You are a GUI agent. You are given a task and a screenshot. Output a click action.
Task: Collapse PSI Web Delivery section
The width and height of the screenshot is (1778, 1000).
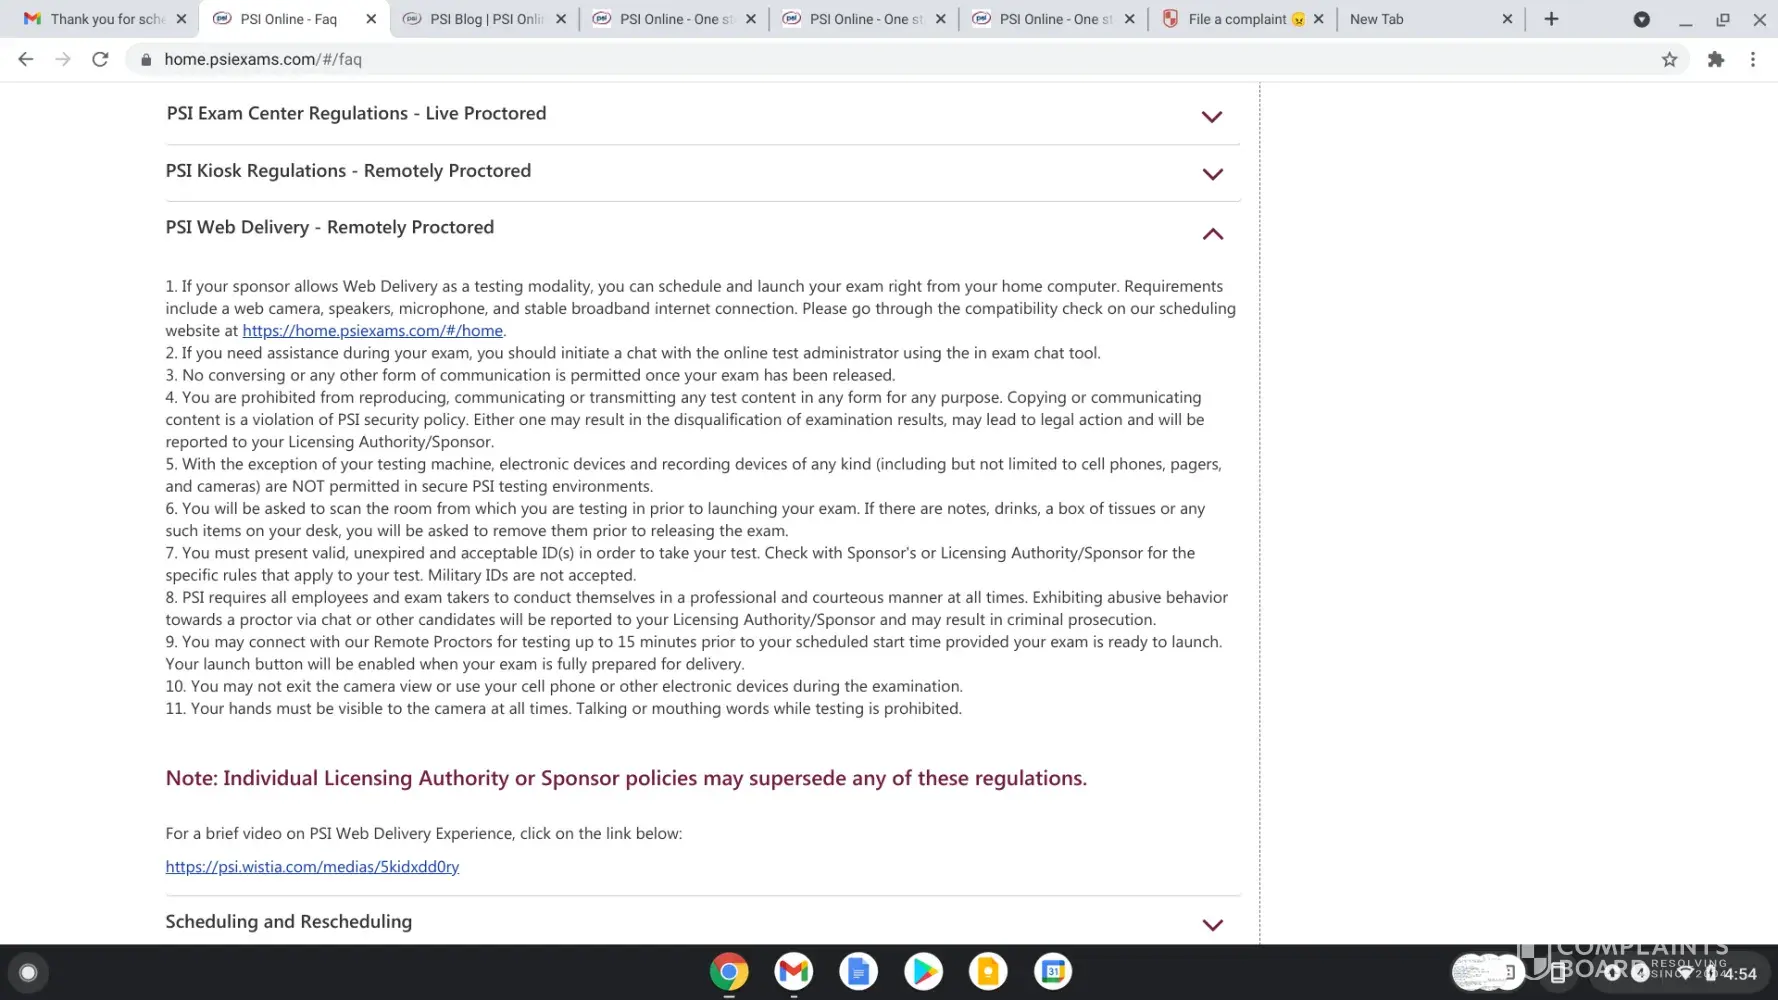tap(1212, 234)
